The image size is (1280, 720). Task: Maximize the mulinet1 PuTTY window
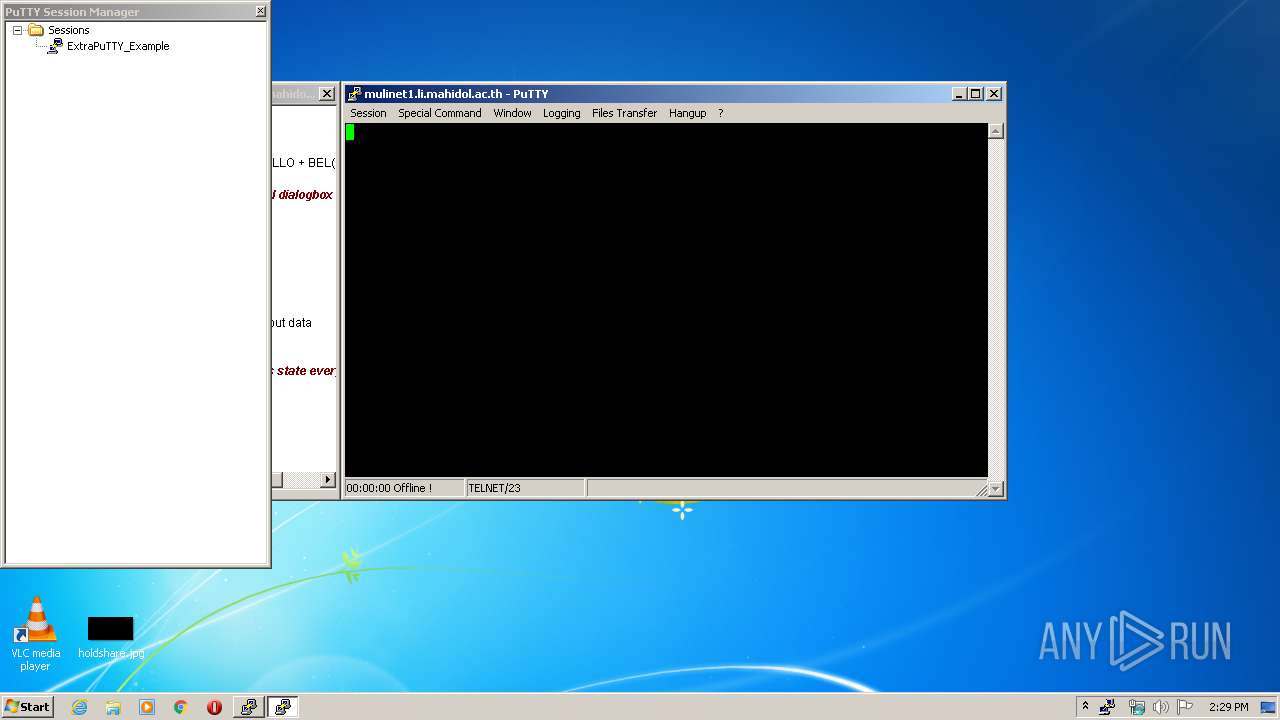pos(976,94)
